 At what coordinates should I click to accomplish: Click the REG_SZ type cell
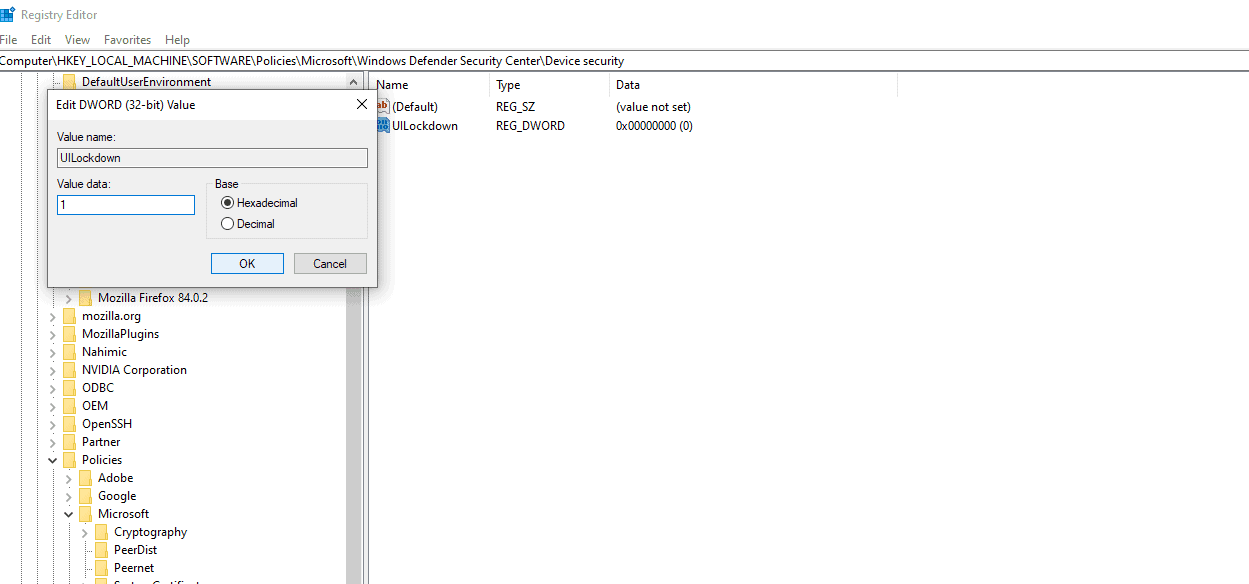click(516, 107)
